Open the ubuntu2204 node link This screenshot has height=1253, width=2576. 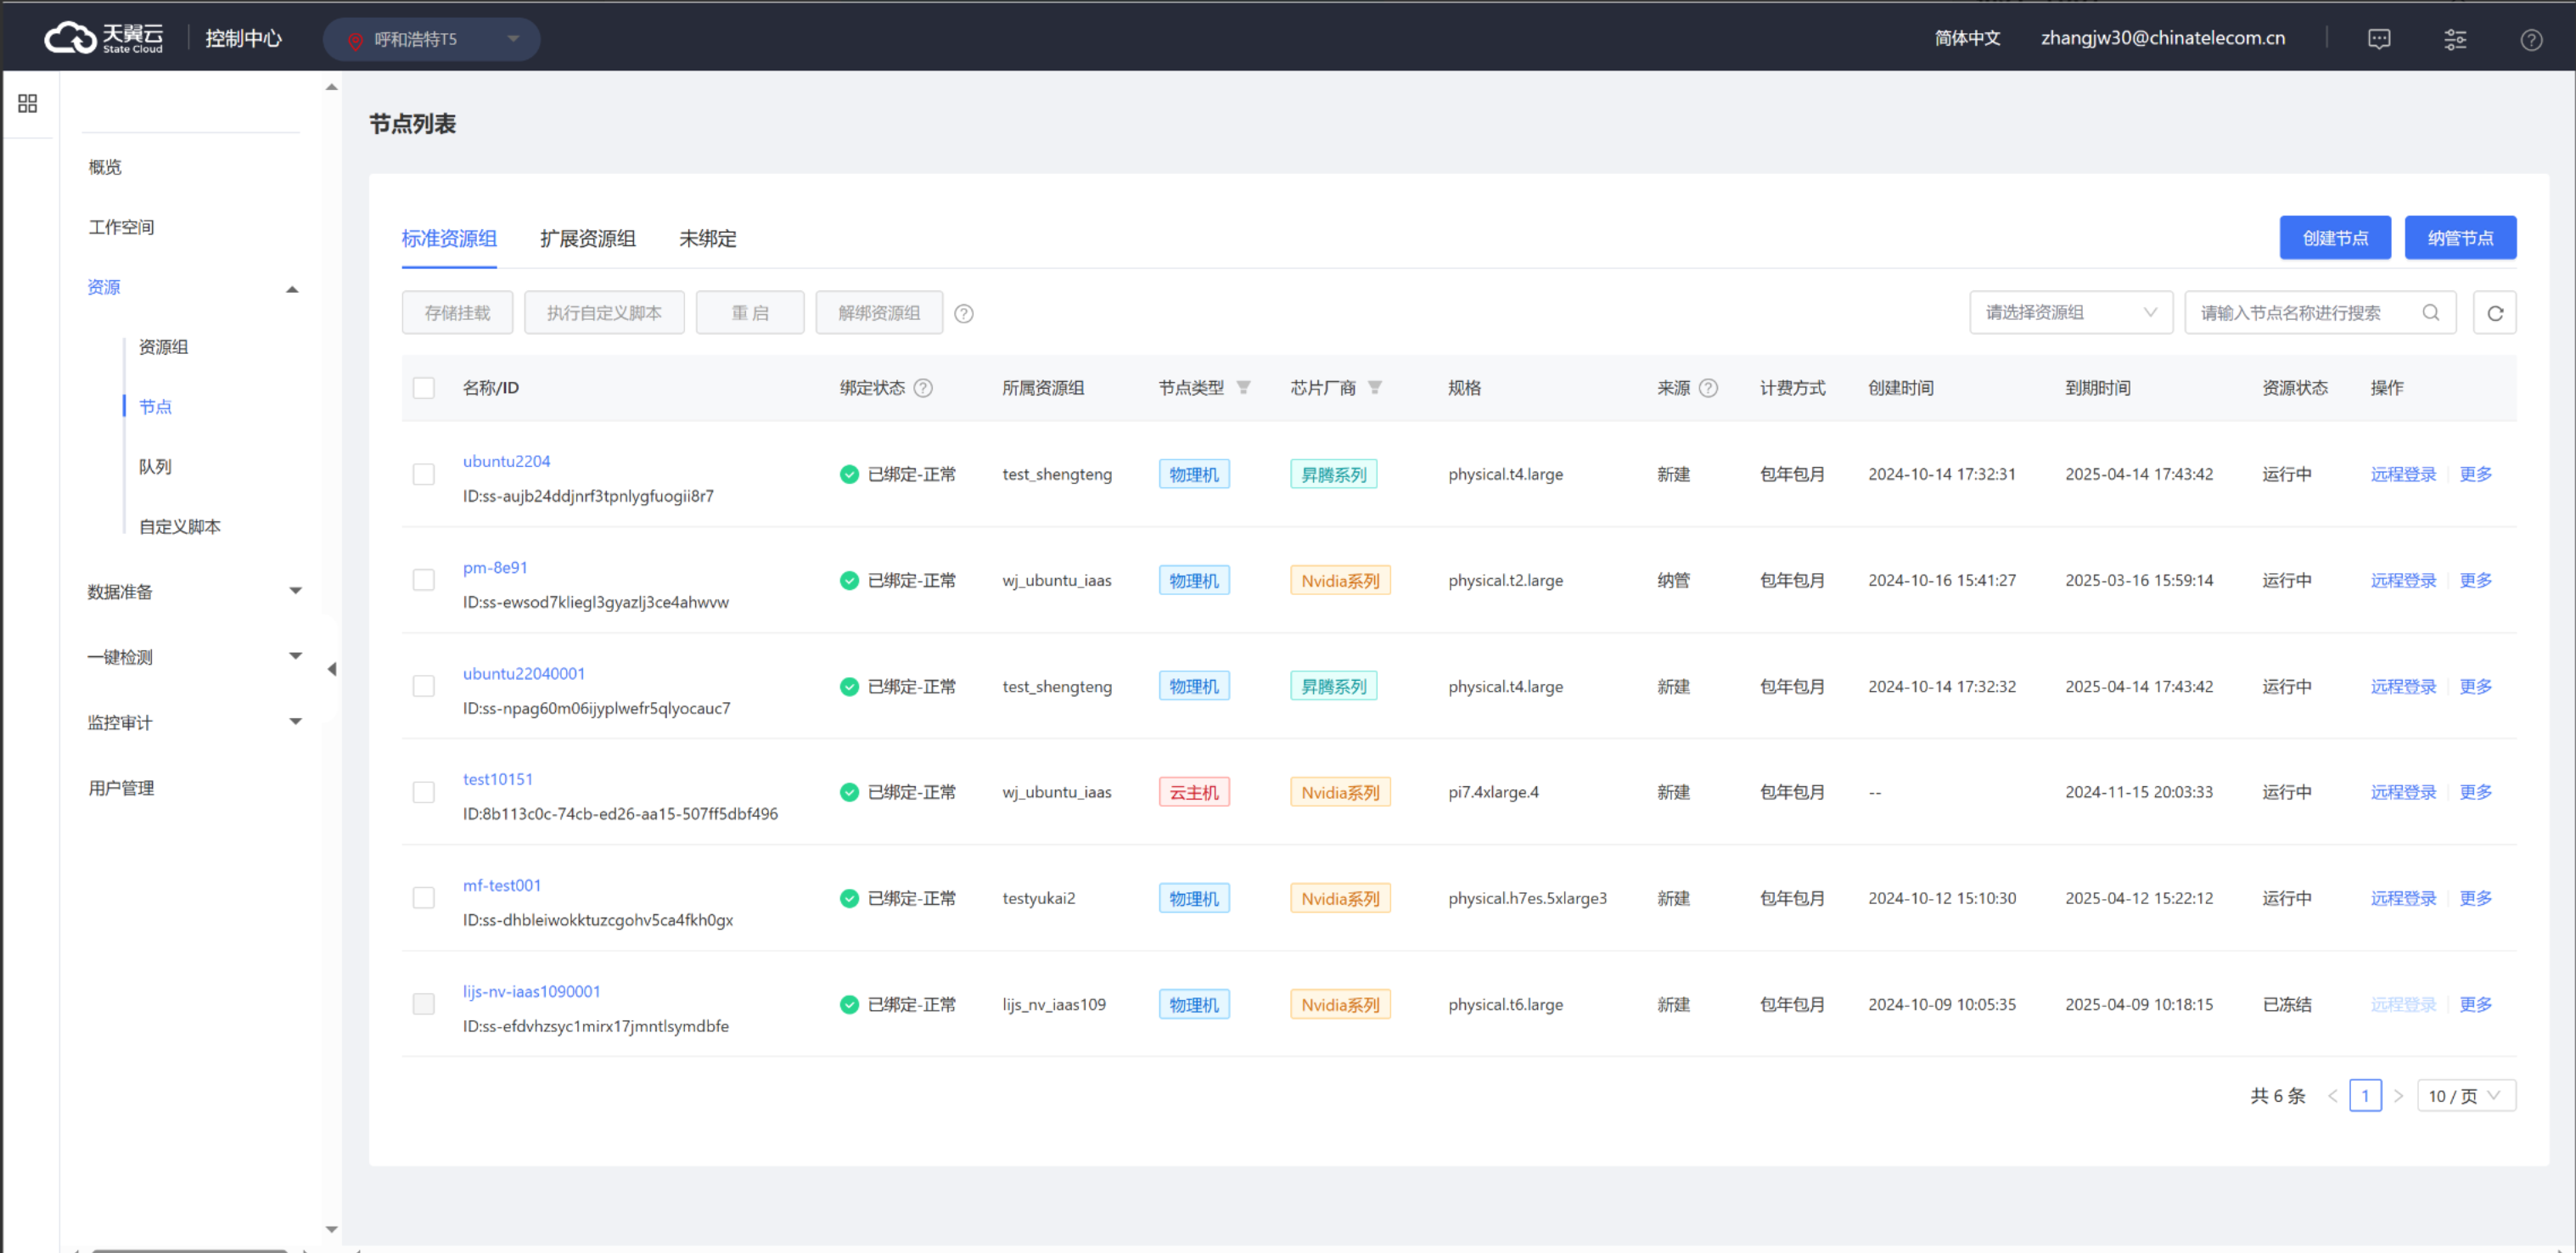pyautogui.click(x=506, y=461)
